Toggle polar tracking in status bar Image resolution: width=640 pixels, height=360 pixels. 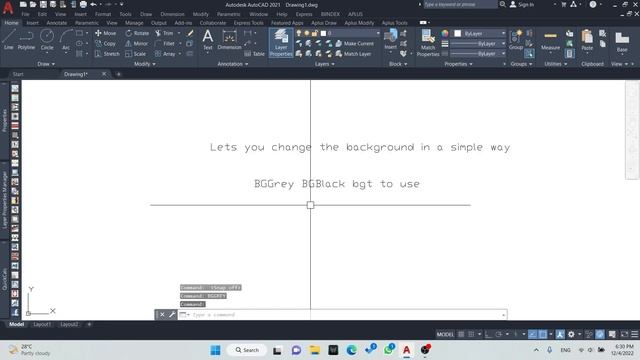click(498, 334)
